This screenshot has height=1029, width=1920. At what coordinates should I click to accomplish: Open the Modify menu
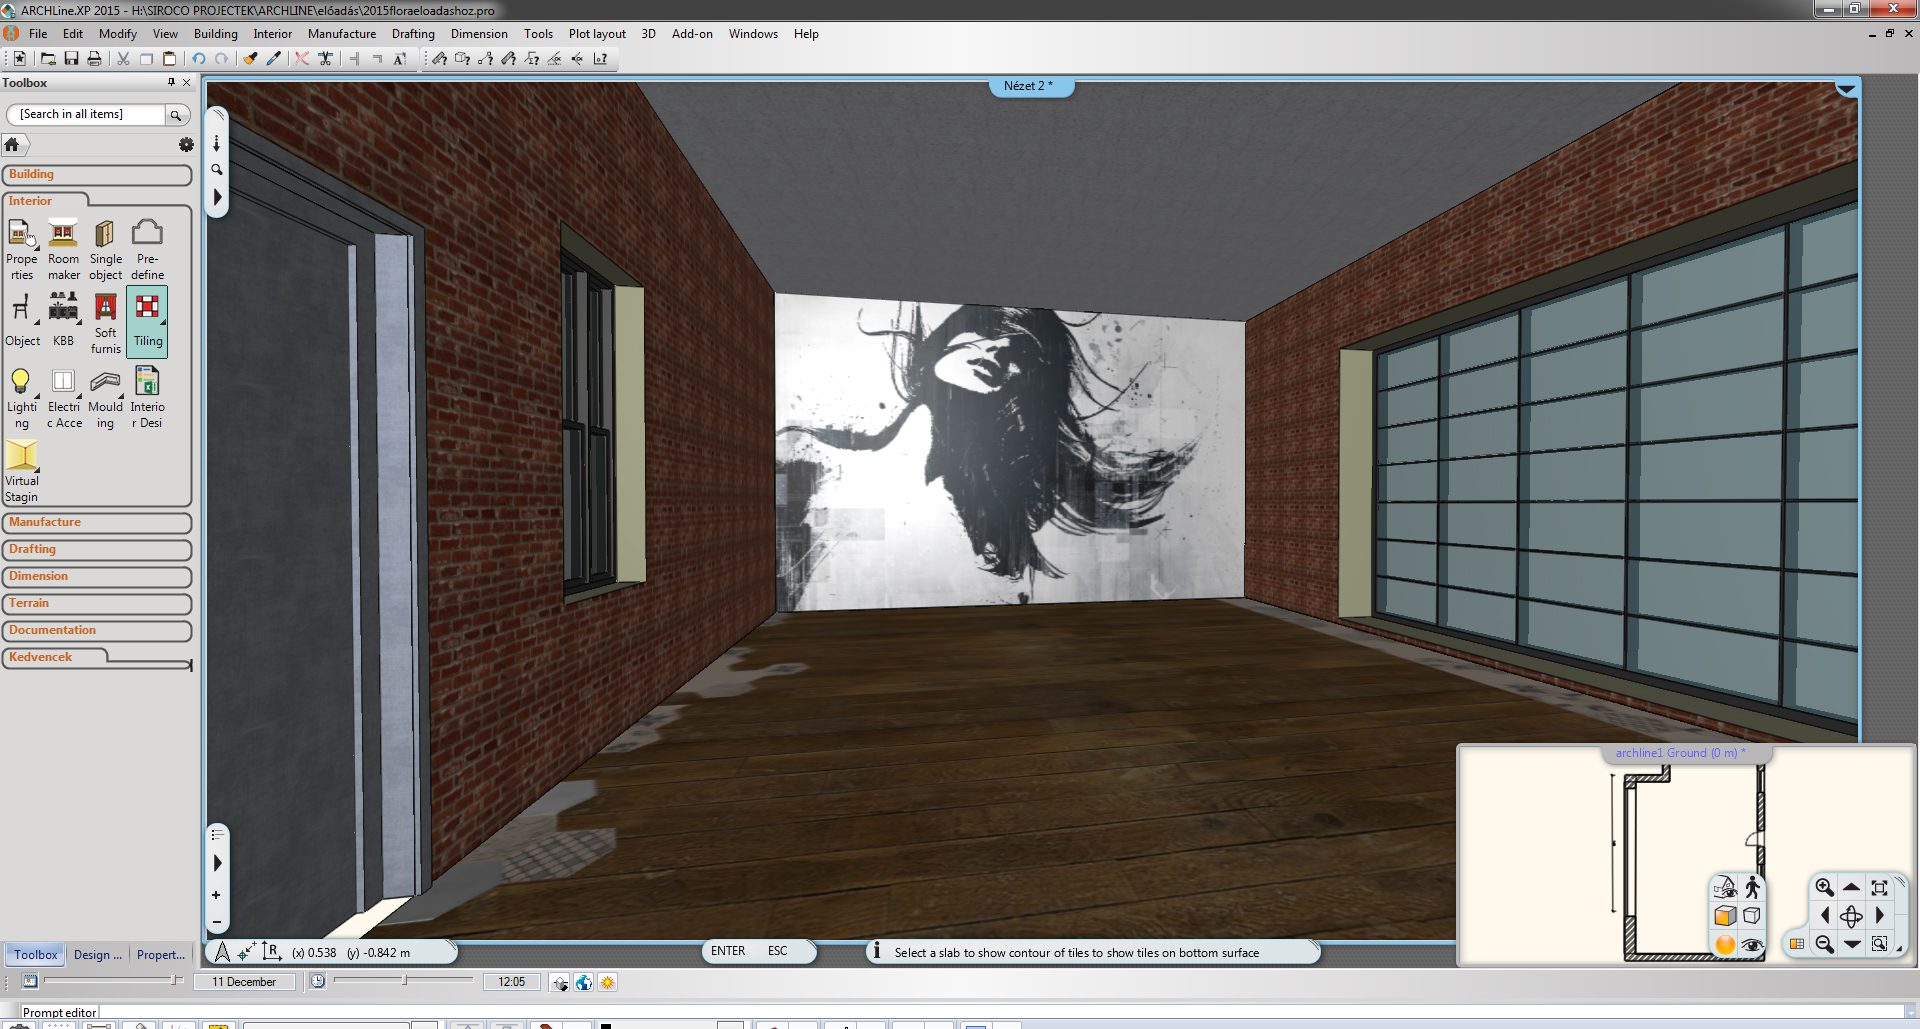(x=118, y=34)
